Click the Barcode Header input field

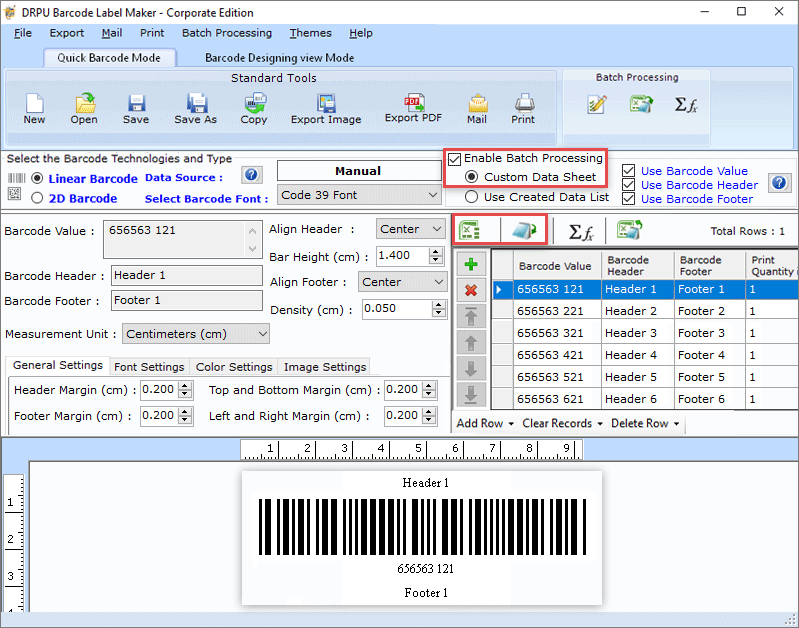tap(187, 275)
